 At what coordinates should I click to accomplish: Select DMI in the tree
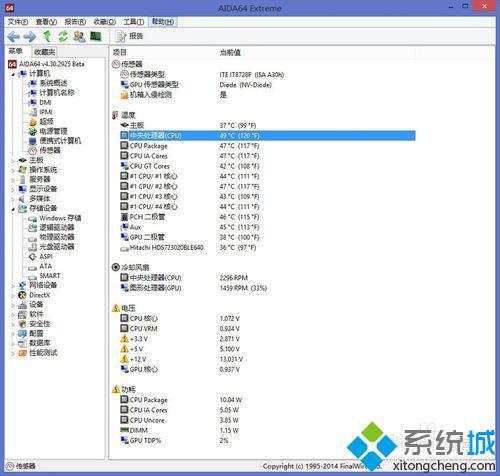(45, 102)
